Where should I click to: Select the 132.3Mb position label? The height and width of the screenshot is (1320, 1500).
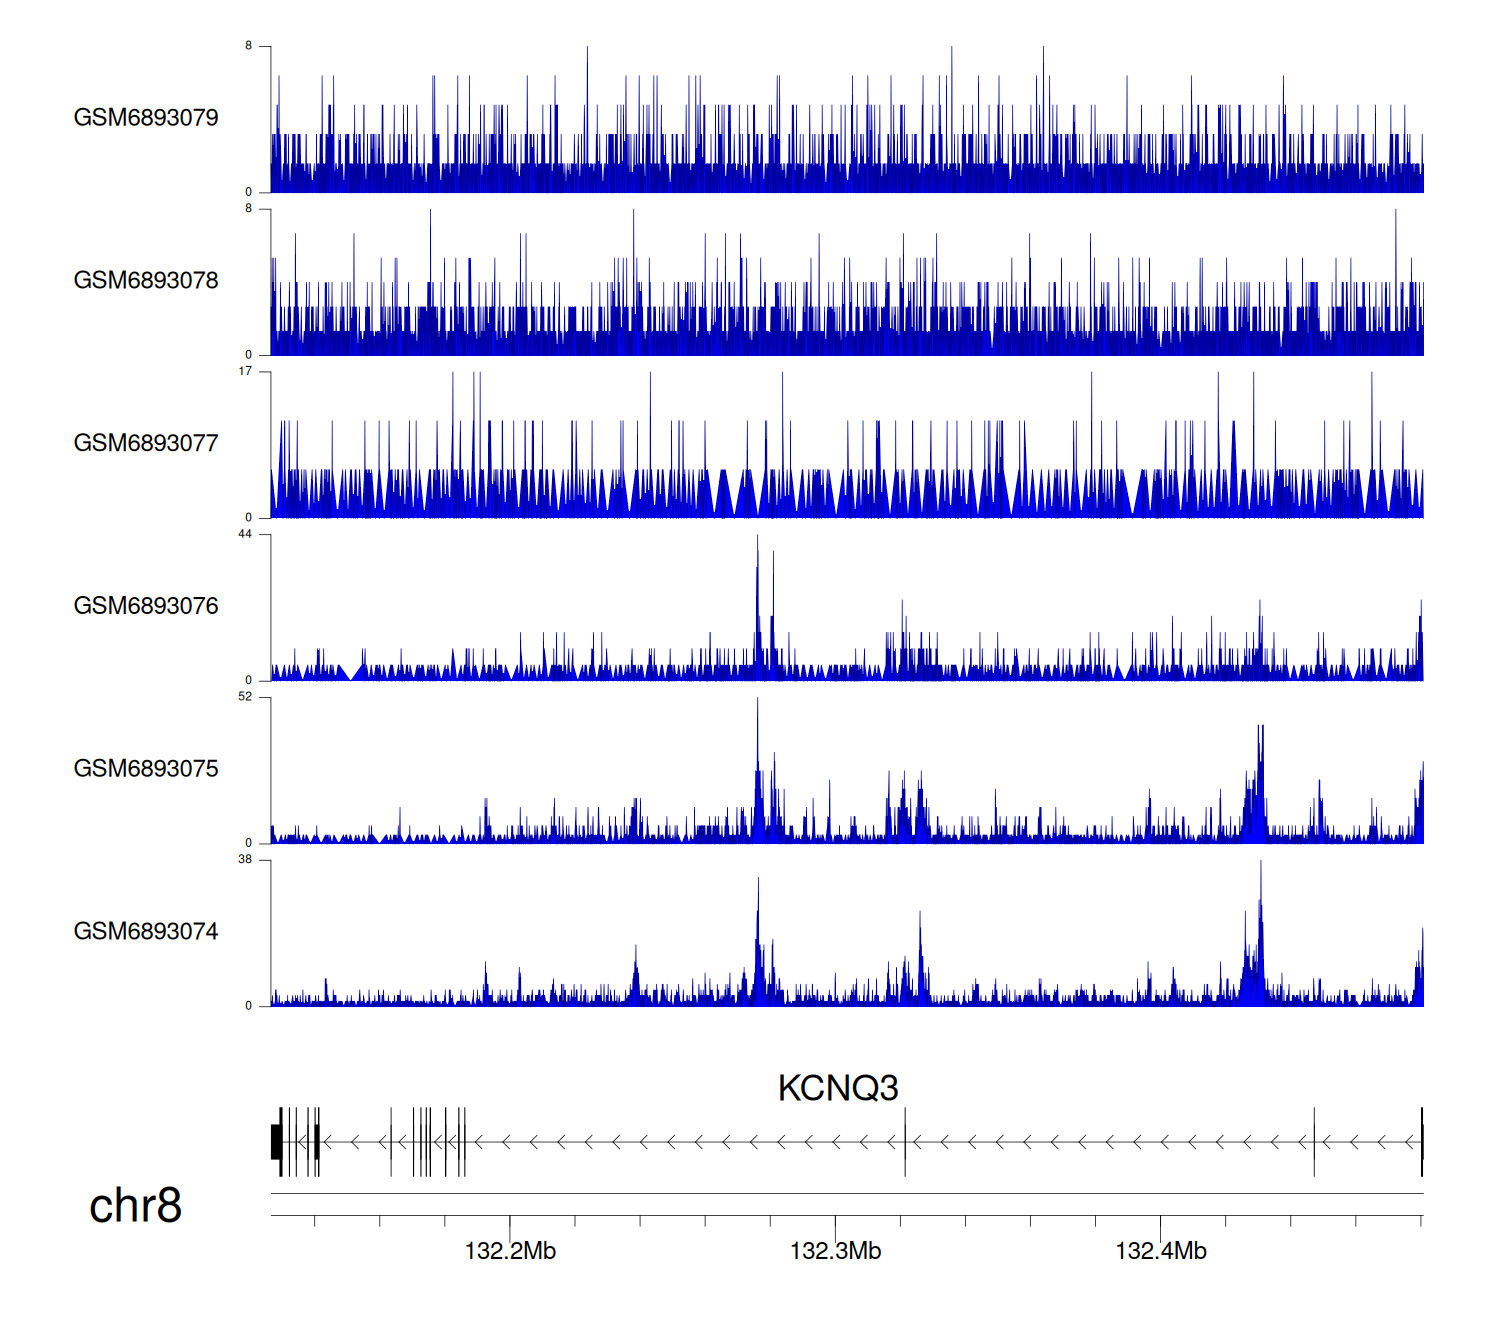(835, 1251)
